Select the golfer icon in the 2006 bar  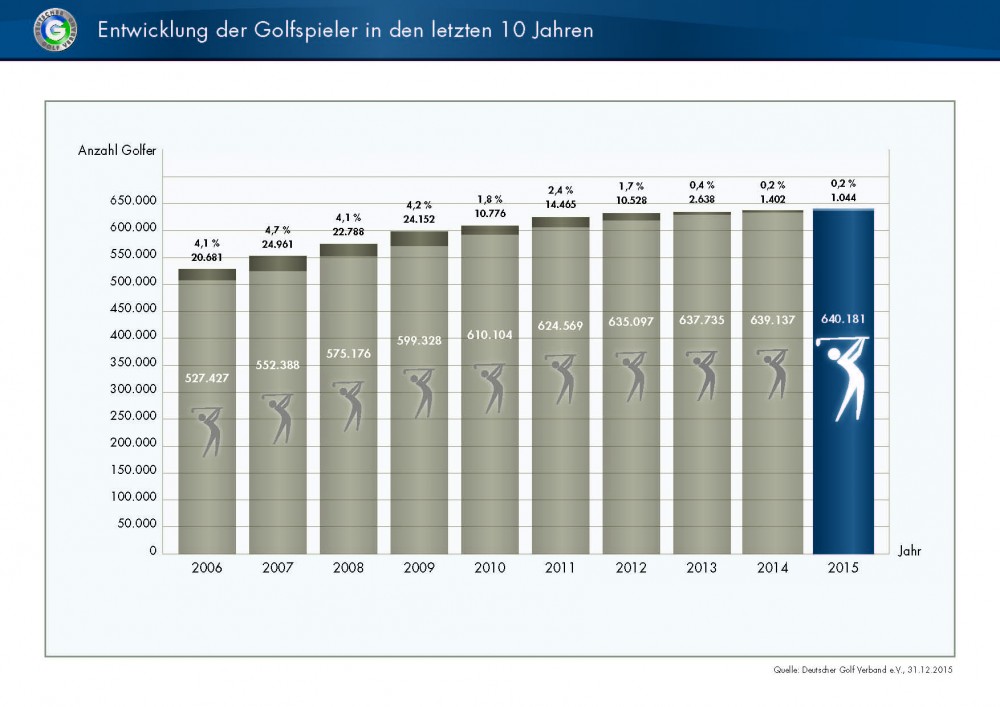point(208,431)
